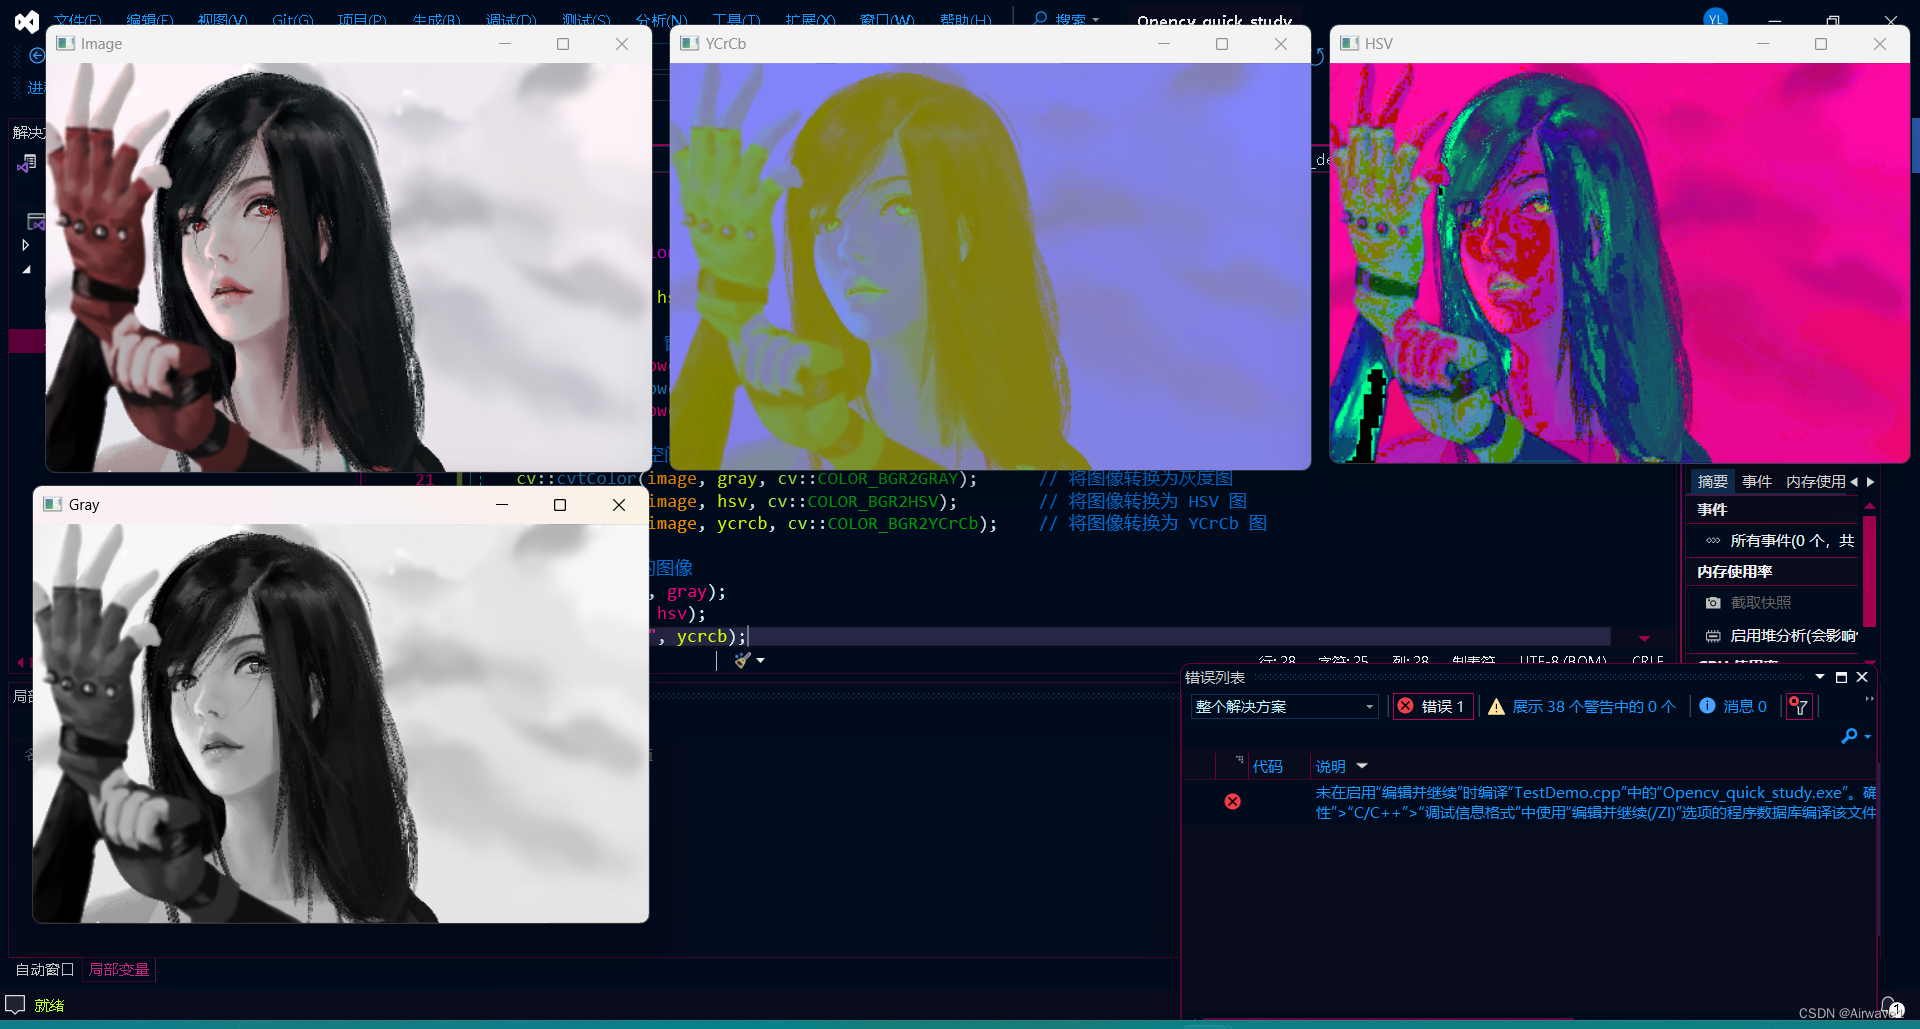This screenshot has height=1029, width=1920.
Task: Switch to the Autos window tab
Action: click(45, 969)
